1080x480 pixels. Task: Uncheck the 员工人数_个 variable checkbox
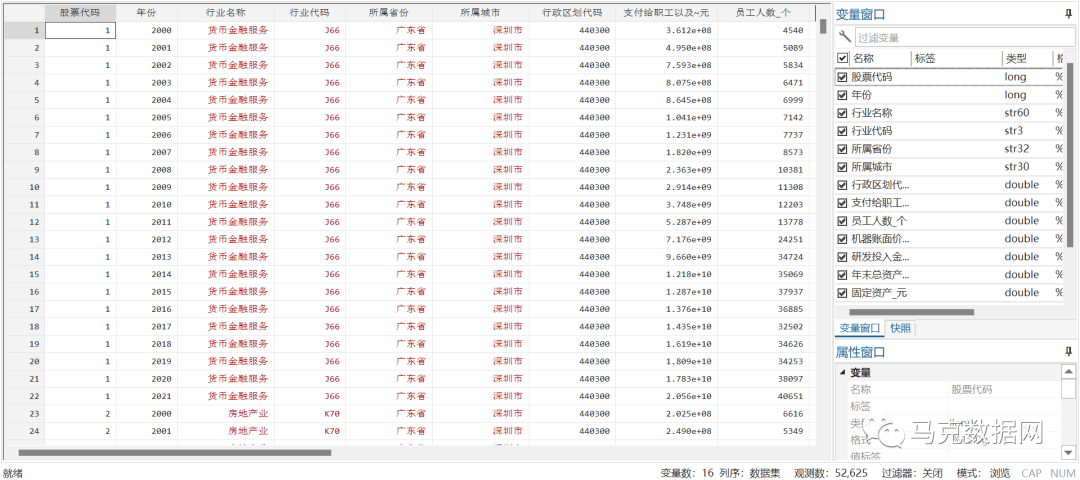[x=842, y=220]
